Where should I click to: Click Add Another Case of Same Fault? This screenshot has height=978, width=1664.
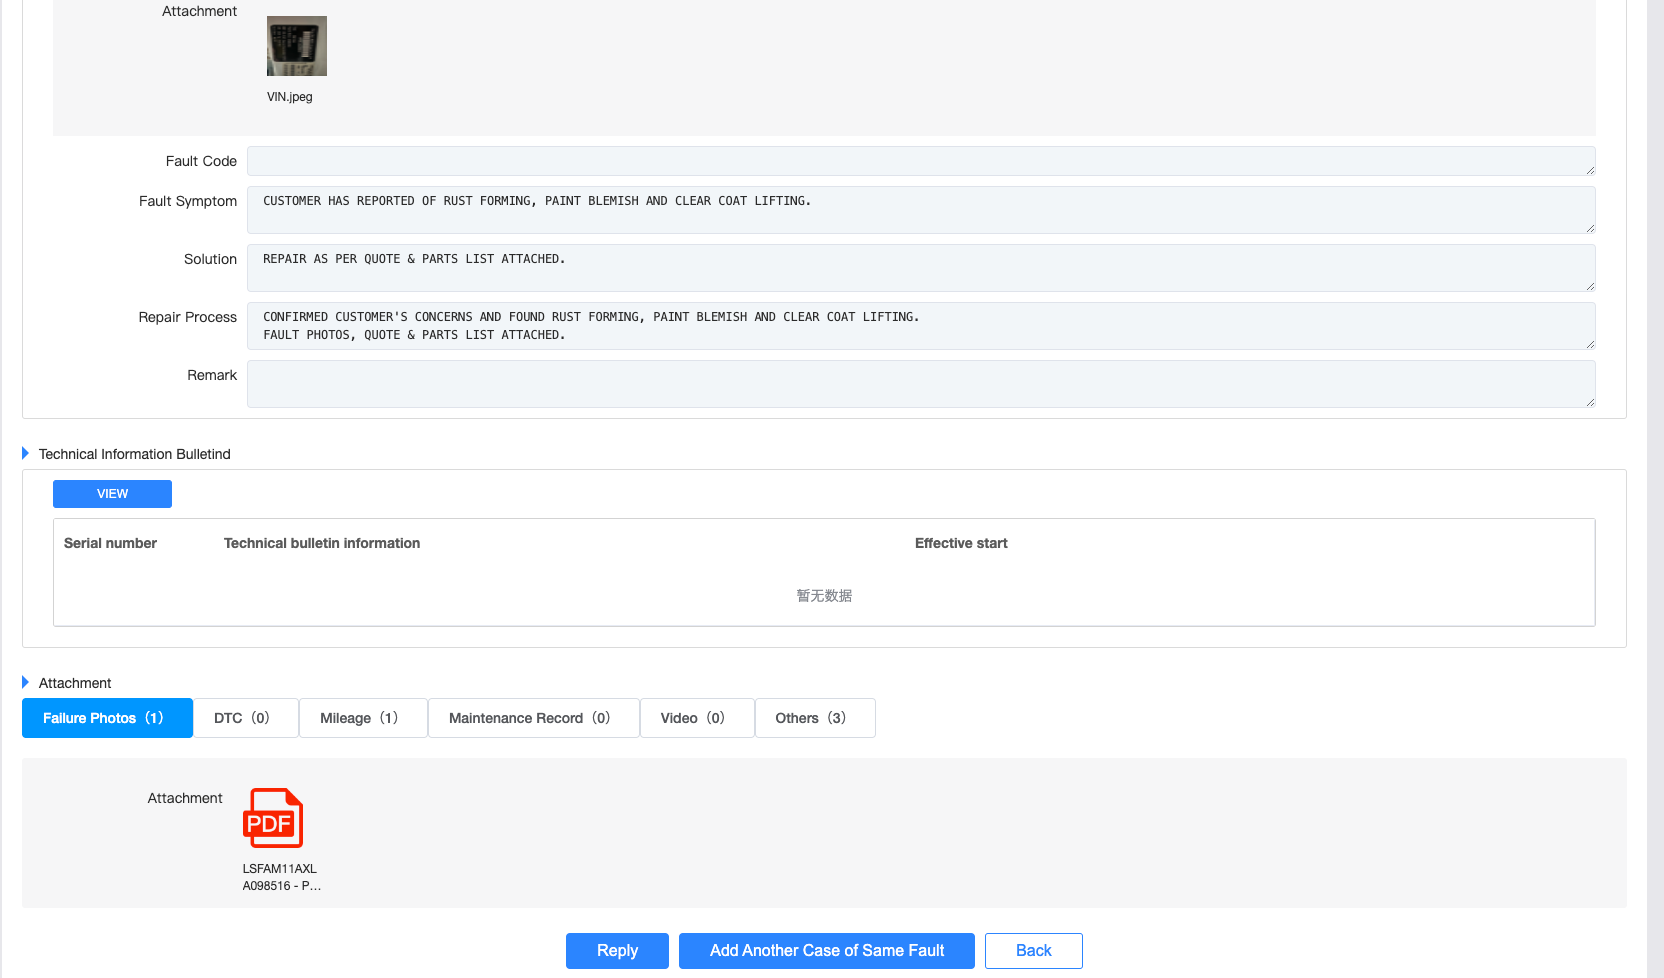pos(826,951)
